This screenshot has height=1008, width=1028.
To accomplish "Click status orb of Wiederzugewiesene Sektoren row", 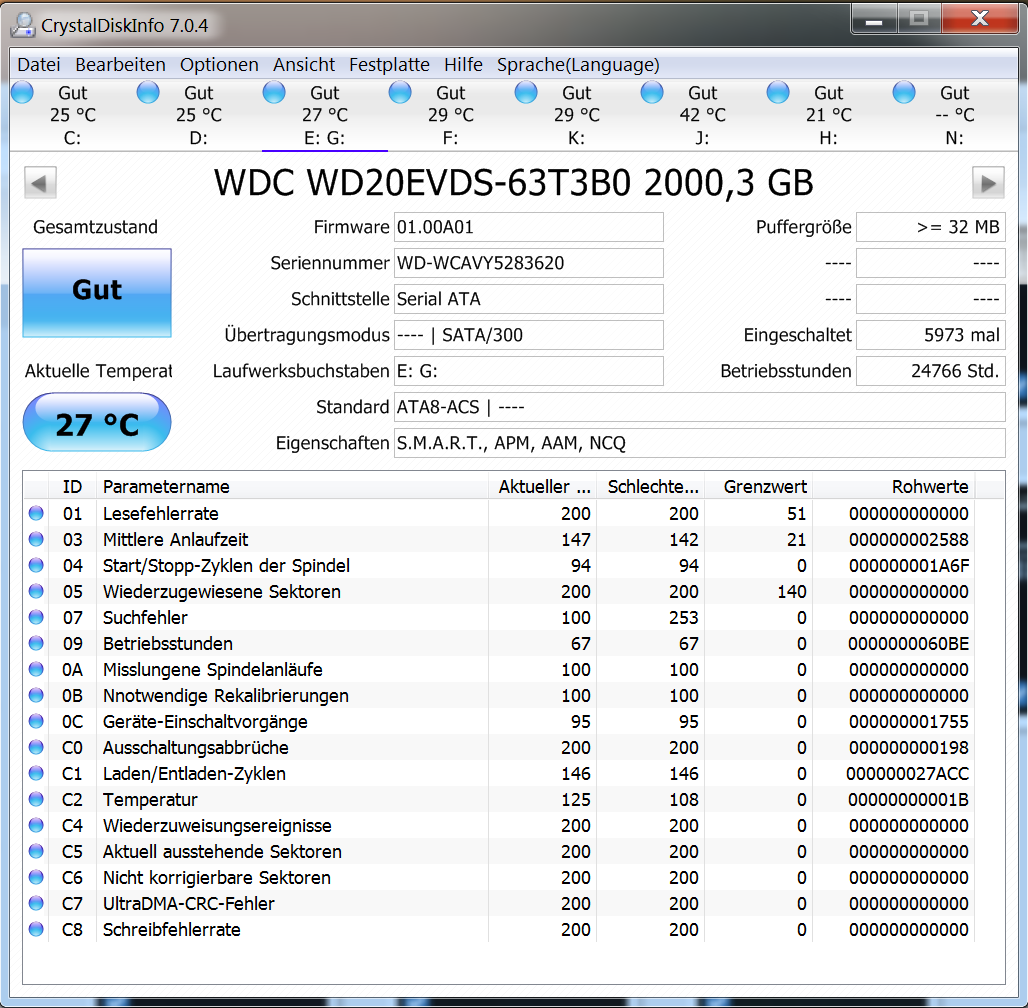I will click(x=36, y=591).
